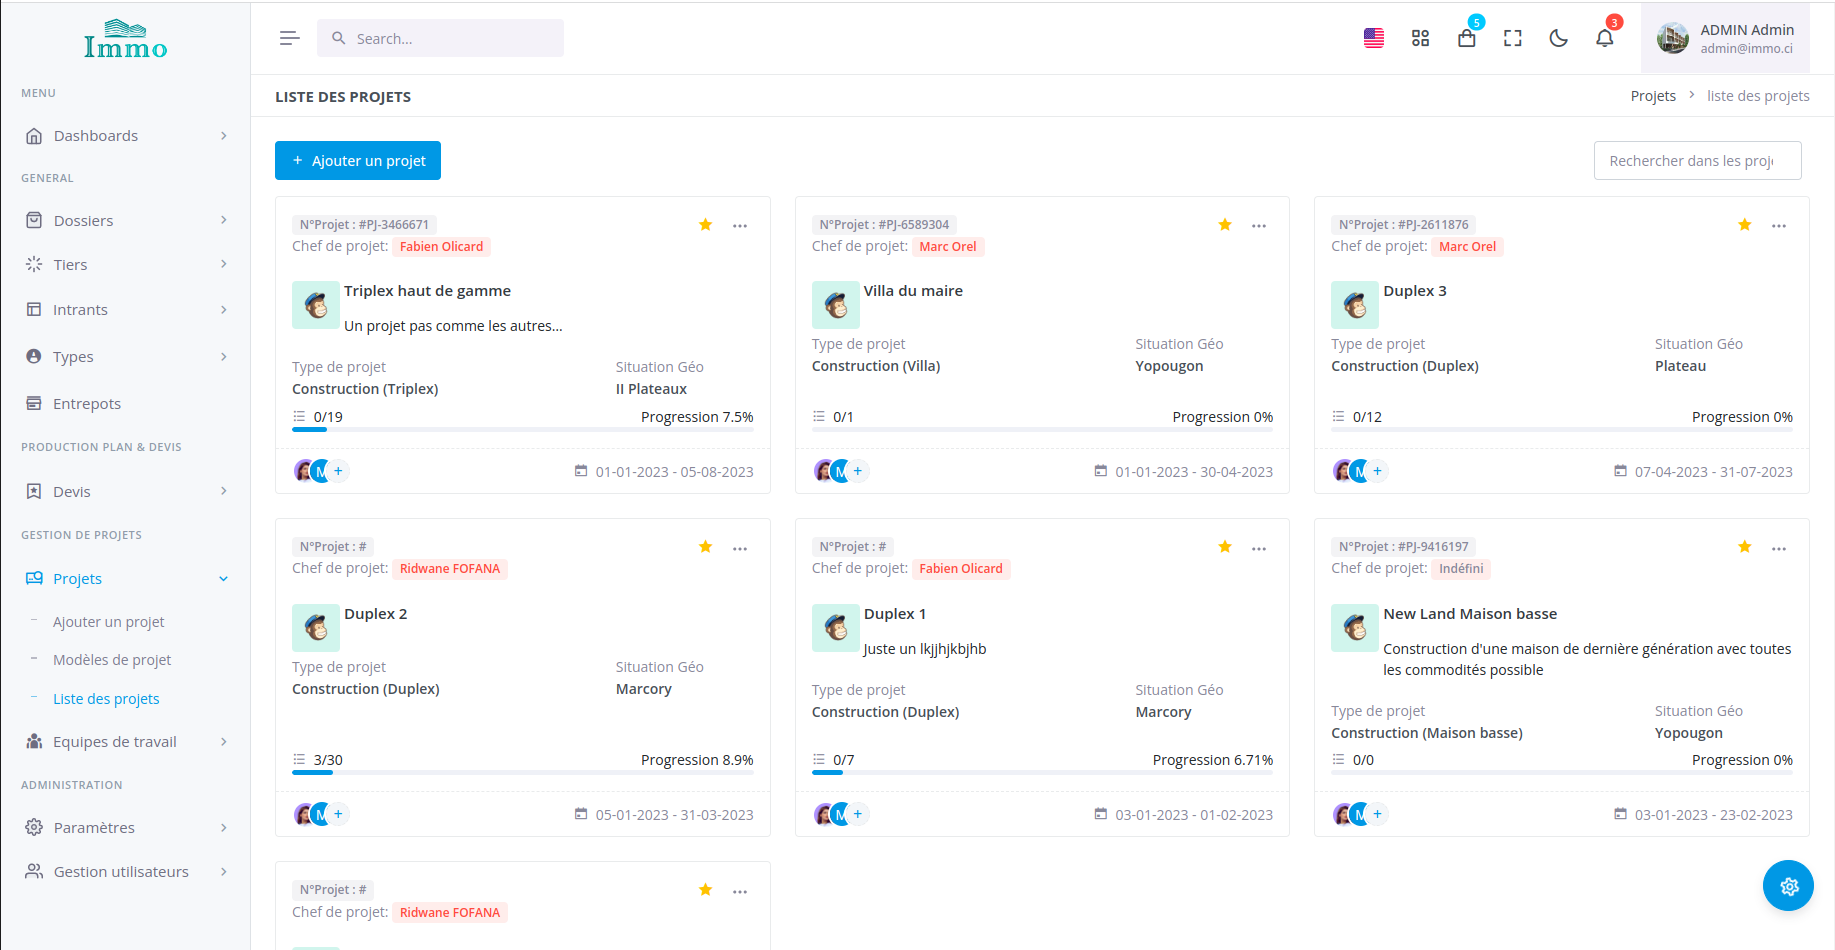Toggle favorite star on Triplex haut de gamme
The width and height of the screenshot is (1835, 950).
(705, 225)
